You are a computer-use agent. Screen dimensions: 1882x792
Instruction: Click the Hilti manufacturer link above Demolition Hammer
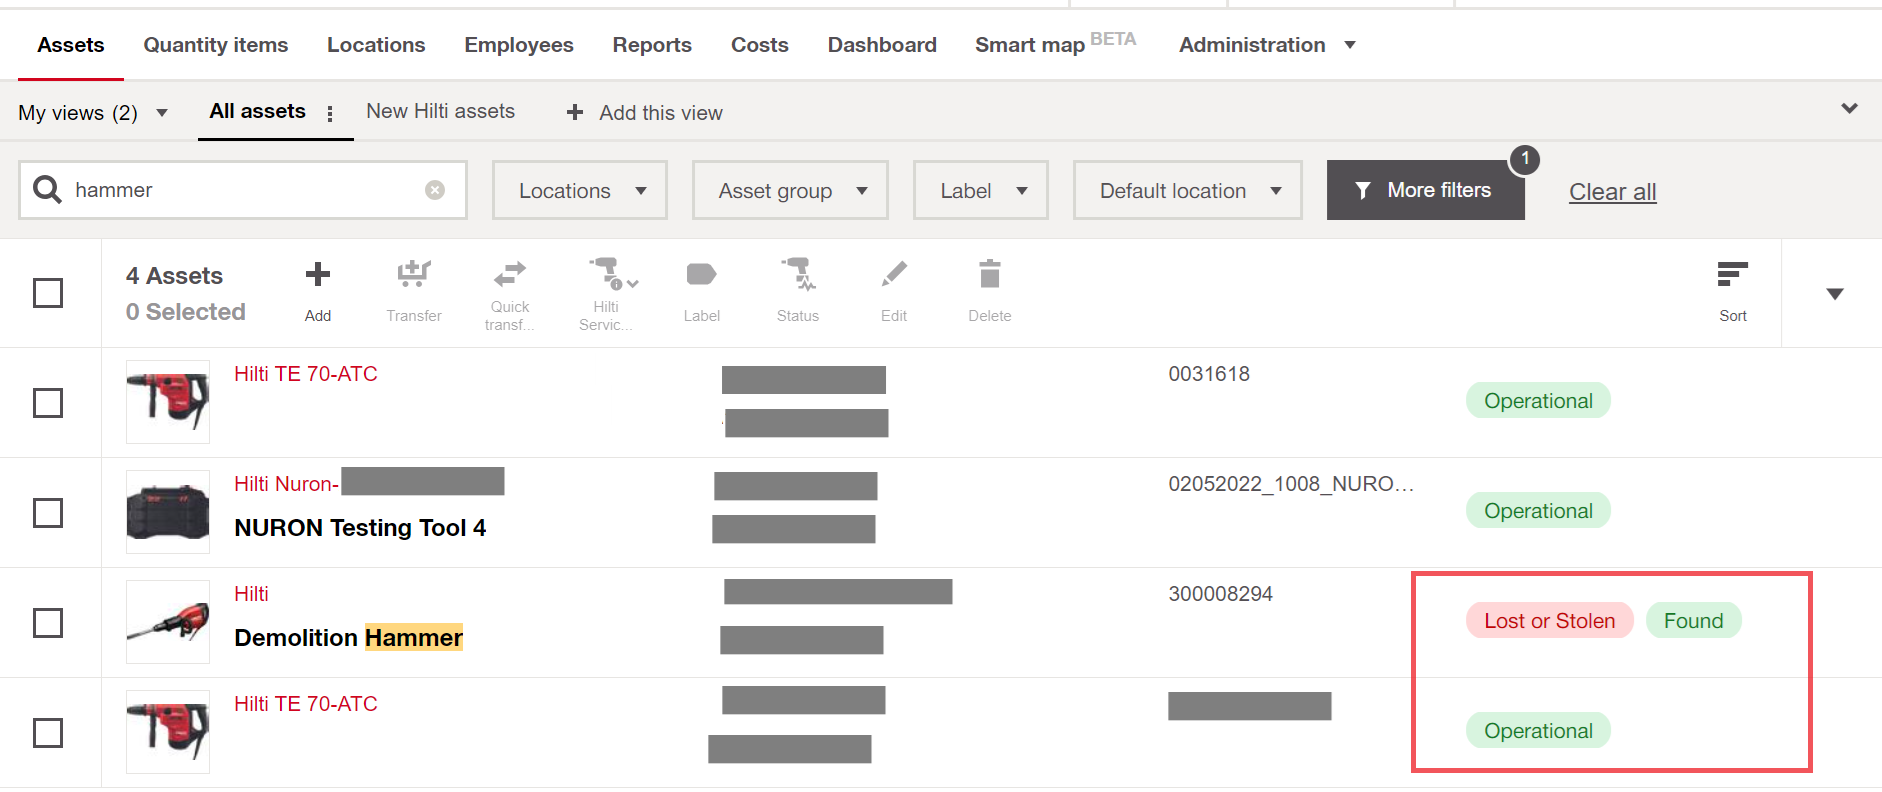[251, 594]
